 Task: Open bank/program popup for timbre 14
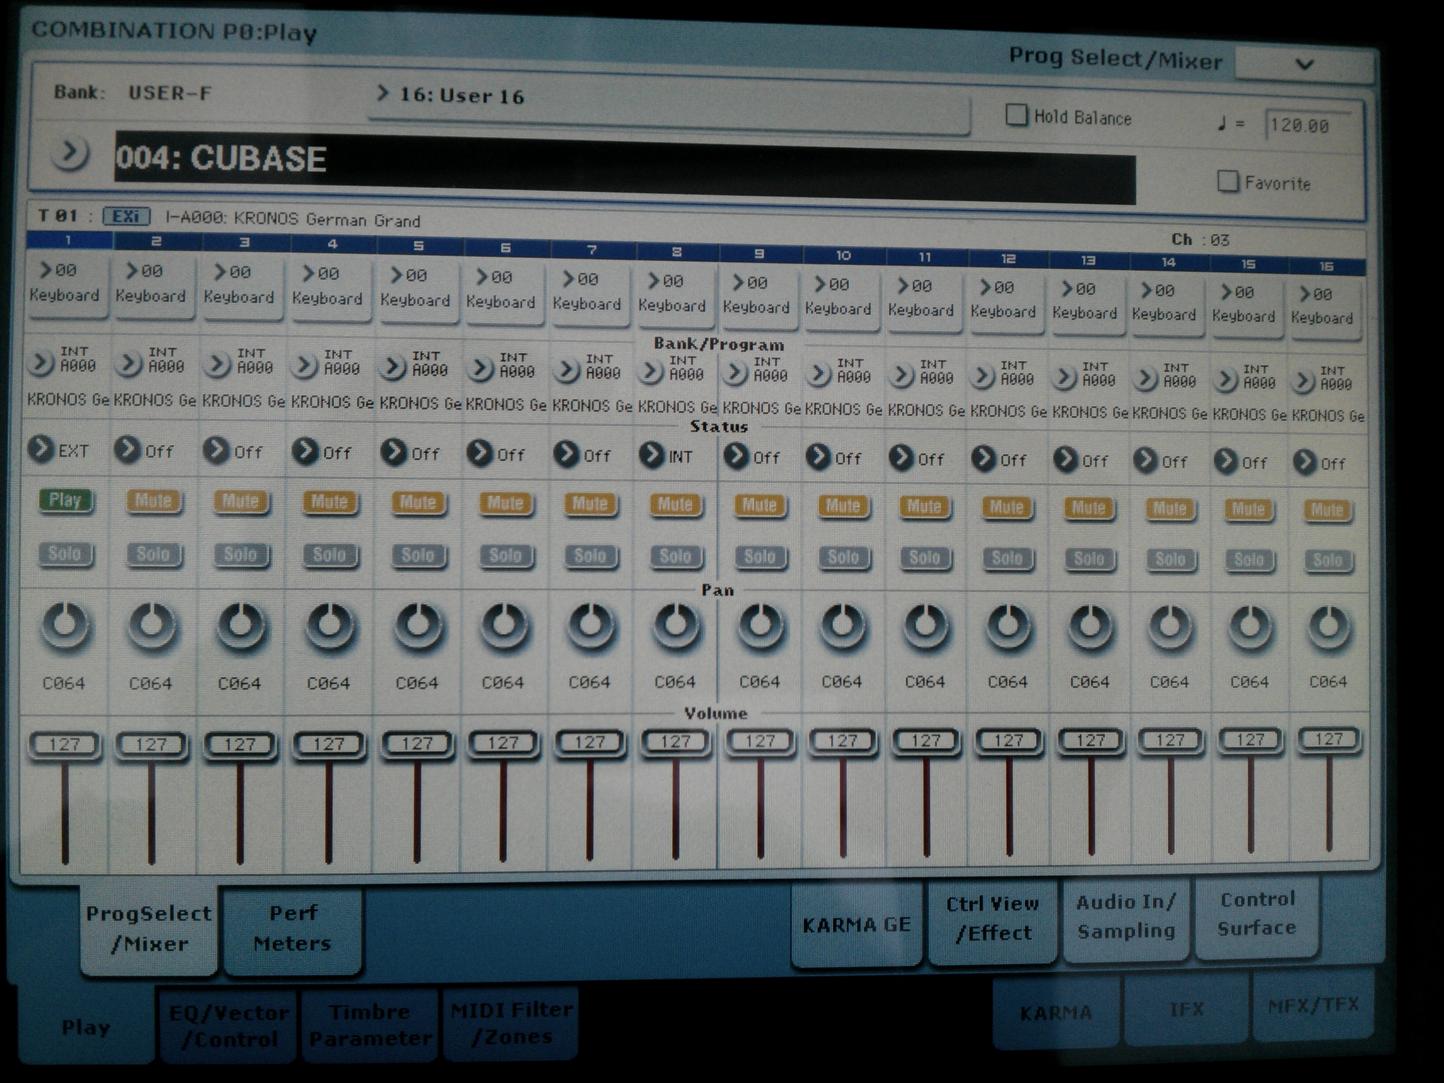point(1146,379)
